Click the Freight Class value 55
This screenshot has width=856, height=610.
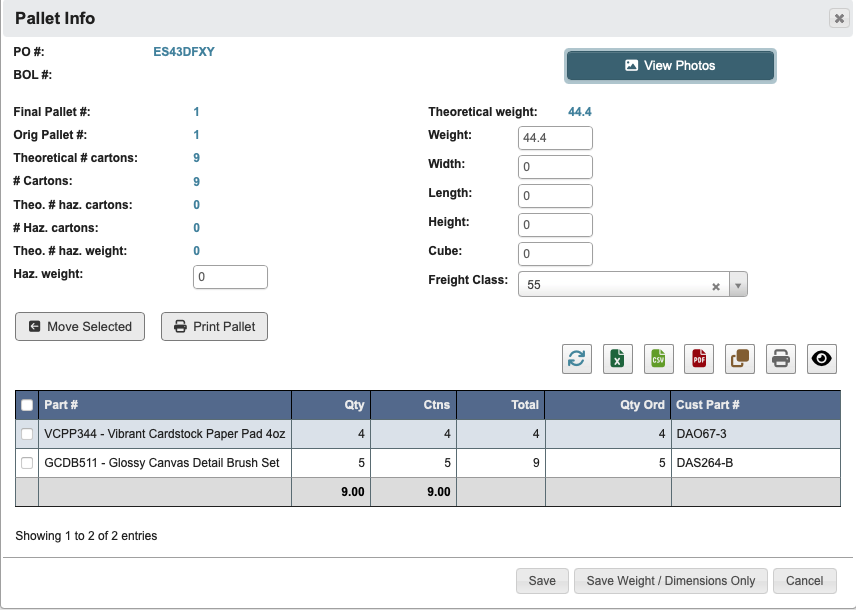coord(534,285)
